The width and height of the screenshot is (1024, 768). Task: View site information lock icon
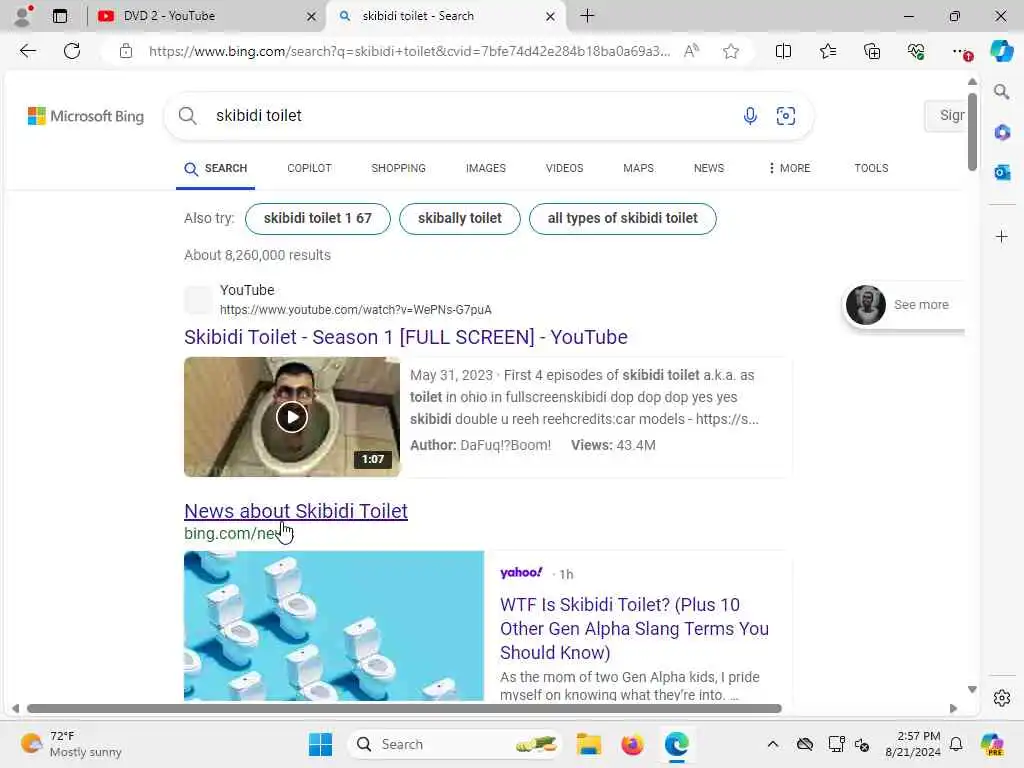[126, 51]
